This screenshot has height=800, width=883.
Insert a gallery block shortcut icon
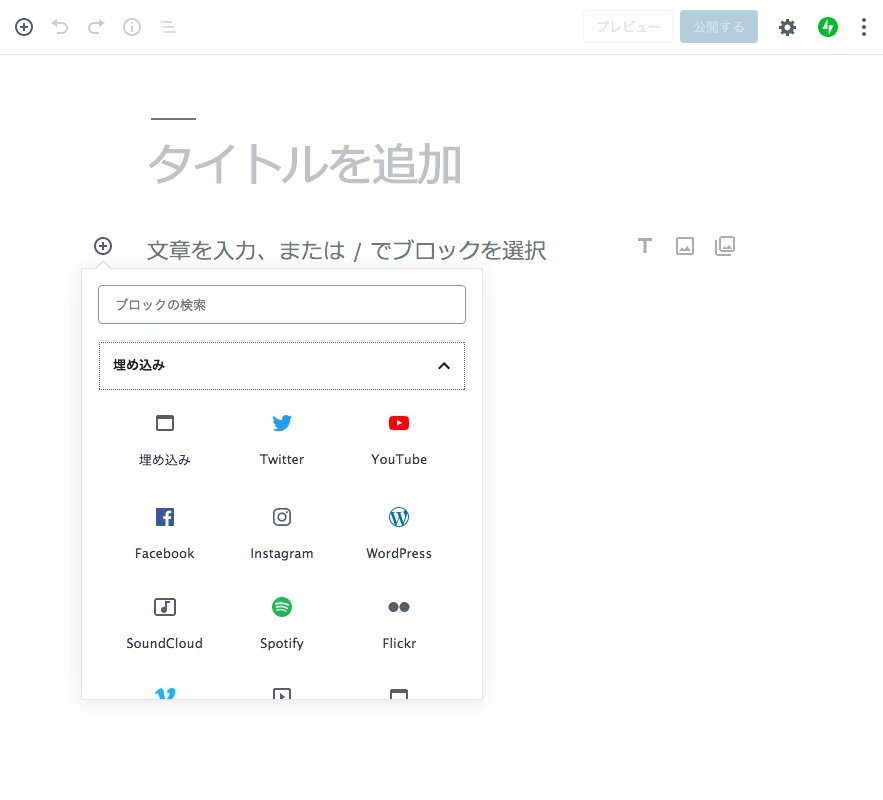pyautogui.click(x=725, y=246)
